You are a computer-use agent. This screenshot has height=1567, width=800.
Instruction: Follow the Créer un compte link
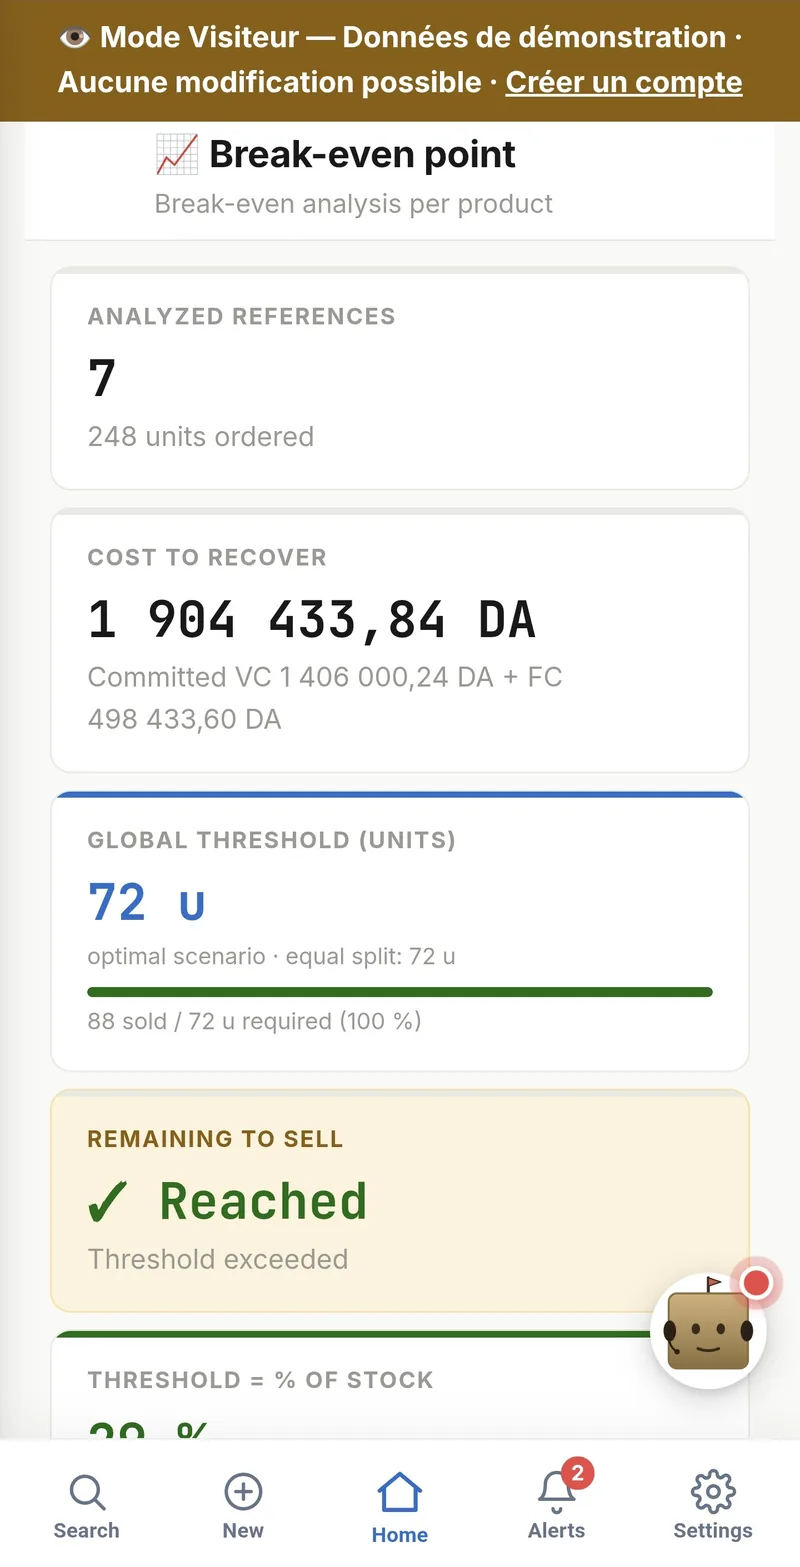pos(624,82)
